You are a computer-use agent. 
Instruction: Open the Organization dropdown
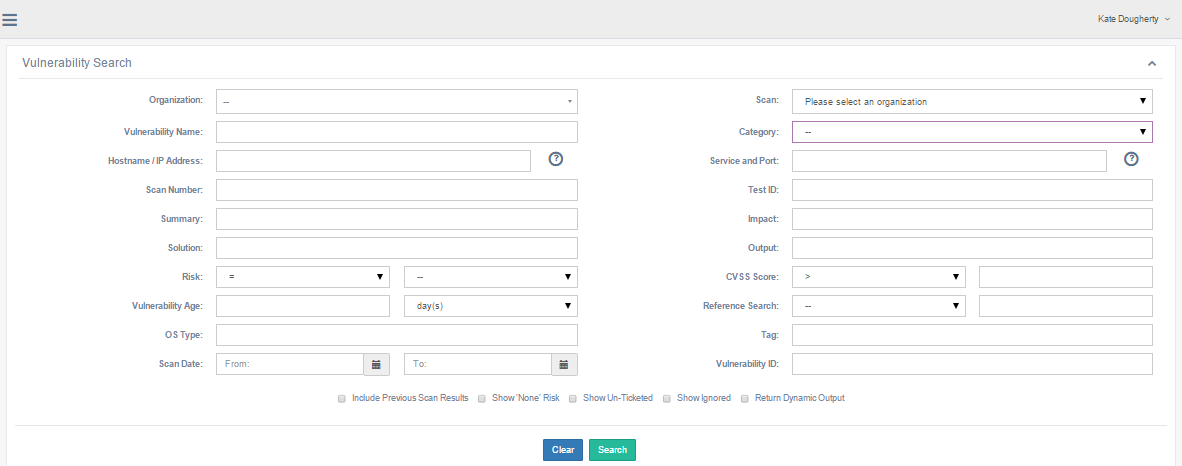click(396, 102)
